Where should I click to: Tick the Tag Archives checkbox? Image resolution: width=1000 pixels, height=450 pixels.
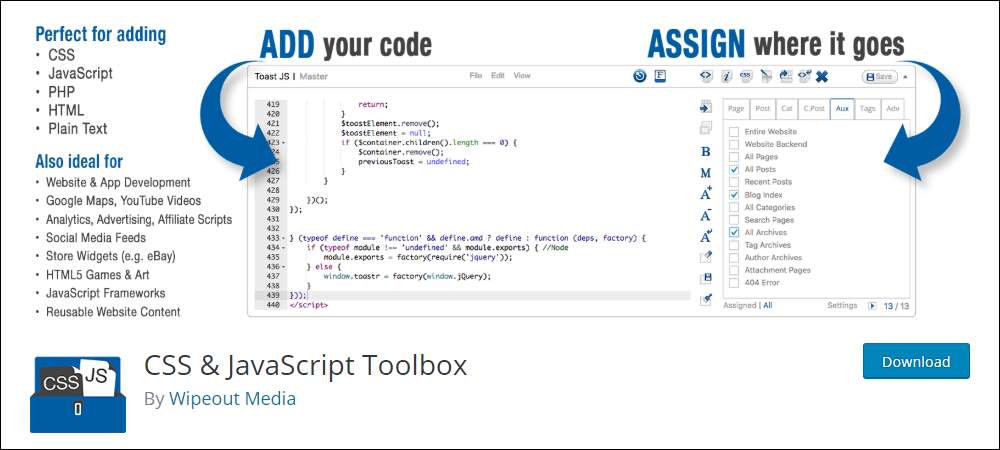(x=734, y=245)
